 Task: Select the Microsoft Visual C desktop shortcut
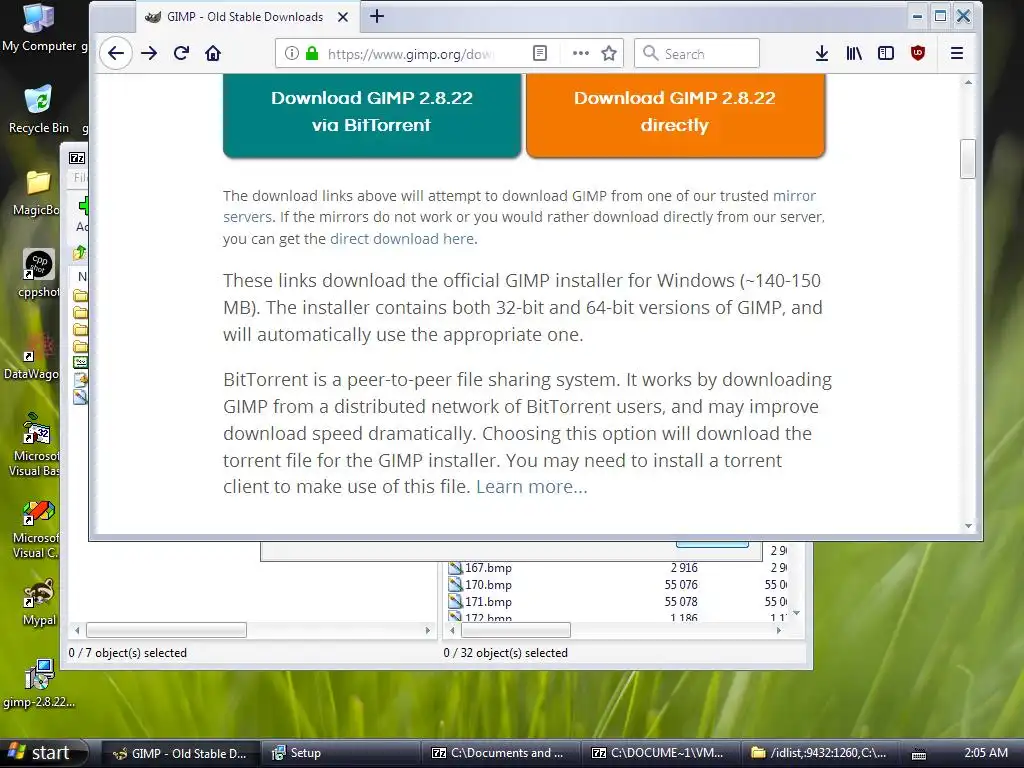point(36,529)
